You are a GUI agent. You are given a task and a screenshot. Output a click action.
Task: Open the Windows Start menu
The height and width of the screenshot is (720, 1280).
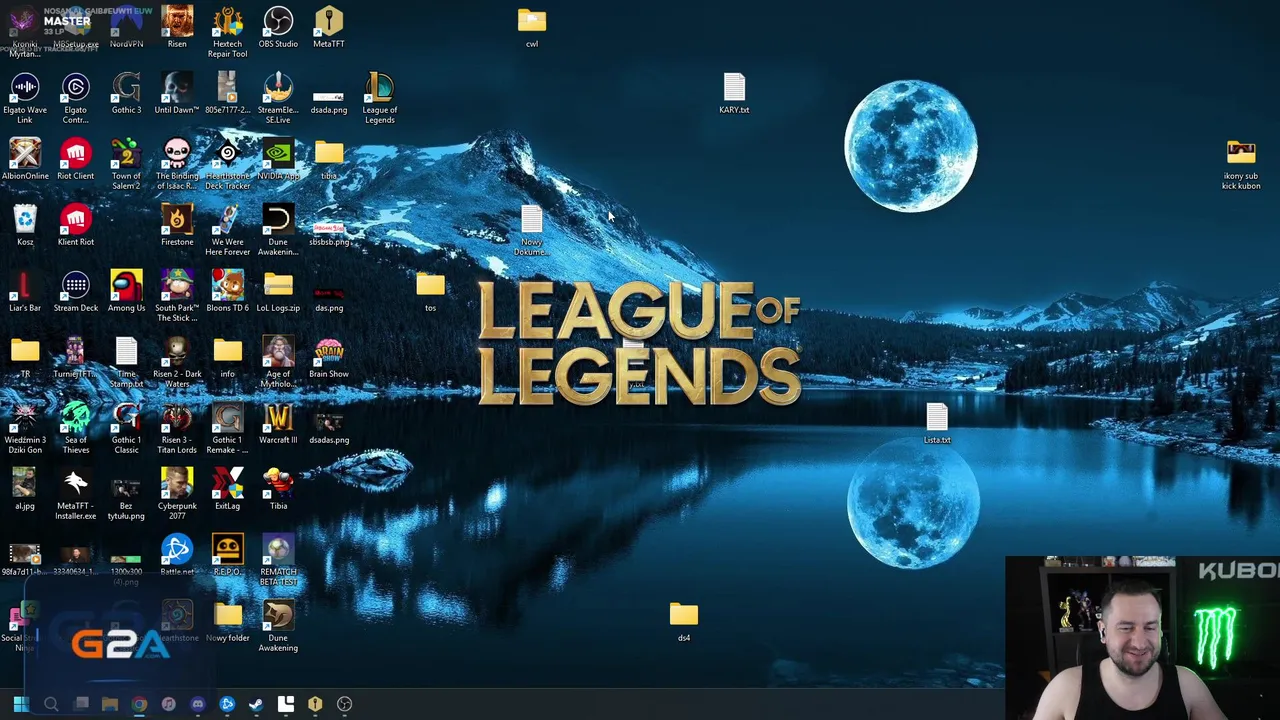pyautogui.click(x=21, y=704)
